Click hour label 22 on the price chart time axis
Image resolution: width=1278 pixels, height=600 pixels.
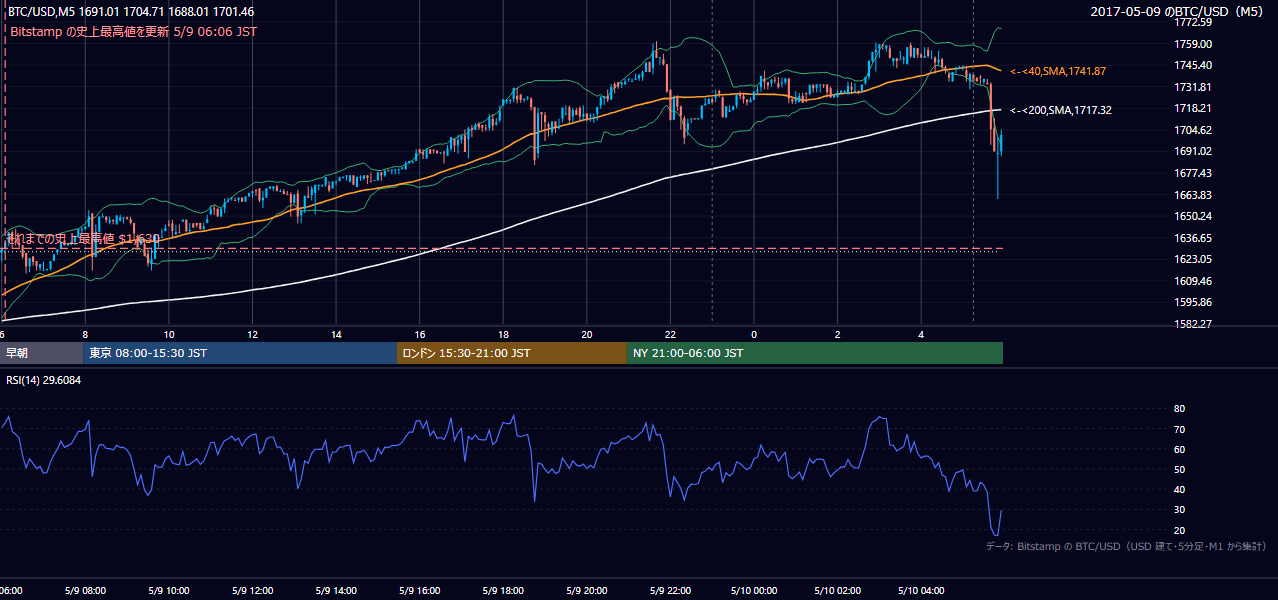coord(670,334)
